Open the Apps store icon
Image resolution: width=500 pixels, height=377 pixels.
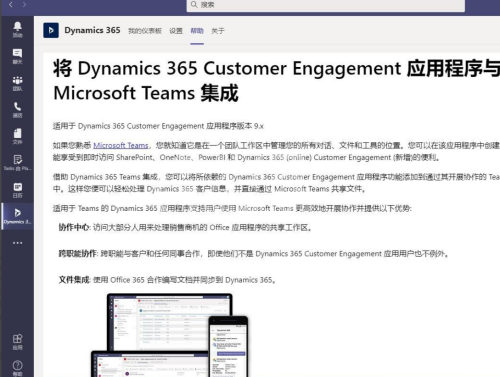(17, 342)
